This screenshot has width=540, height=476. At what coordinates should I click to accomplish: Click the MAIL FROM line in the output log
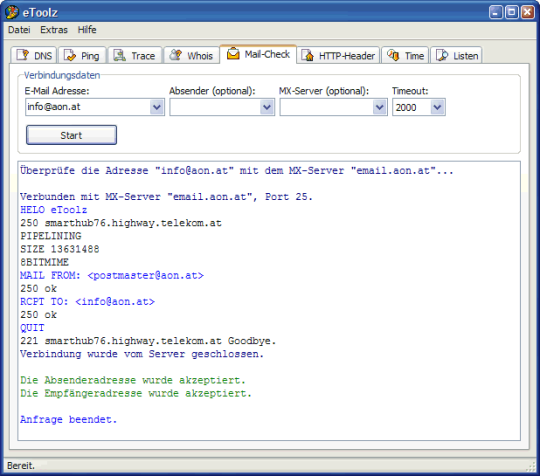pos(112,276)
